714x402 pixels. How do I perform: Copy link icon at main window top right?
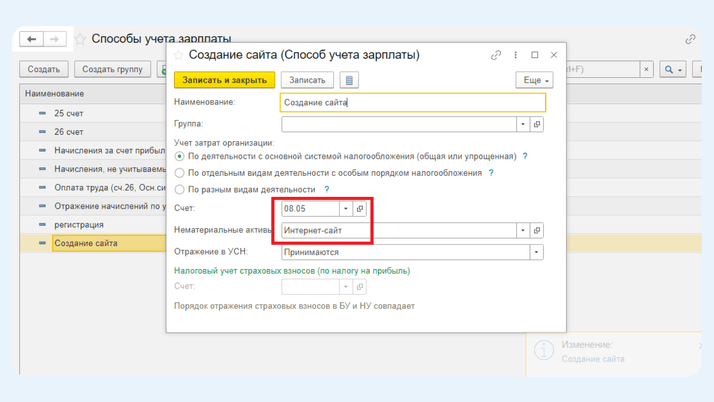click(690, 39)
